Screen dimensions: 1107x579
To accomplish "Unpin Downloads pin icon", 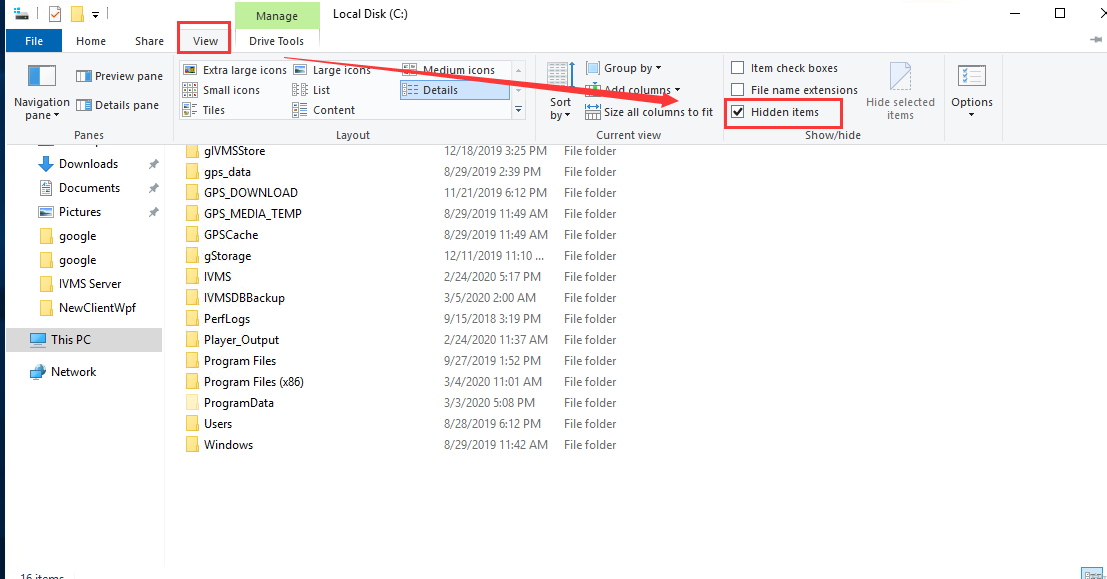I will click(x=153, y=164).
